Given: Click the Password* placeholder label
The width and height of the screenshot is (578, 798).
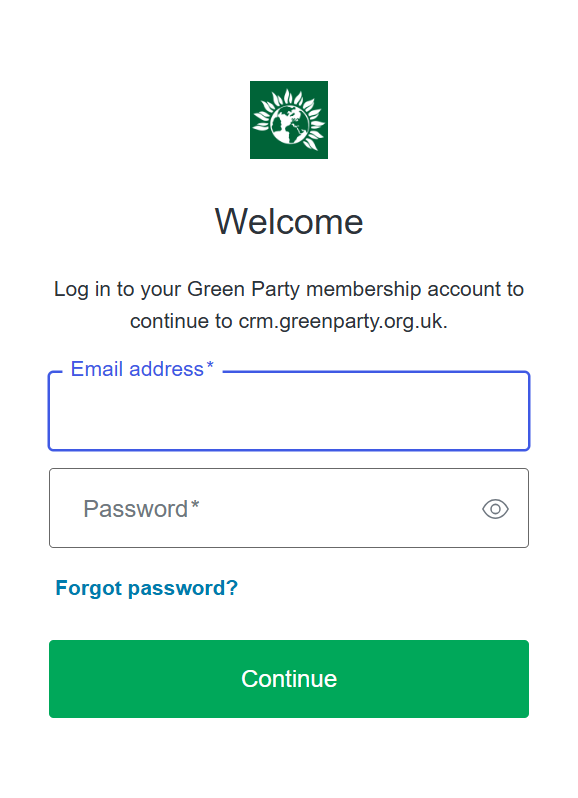Looking at the screenshot, I should [x=141, y=508].
